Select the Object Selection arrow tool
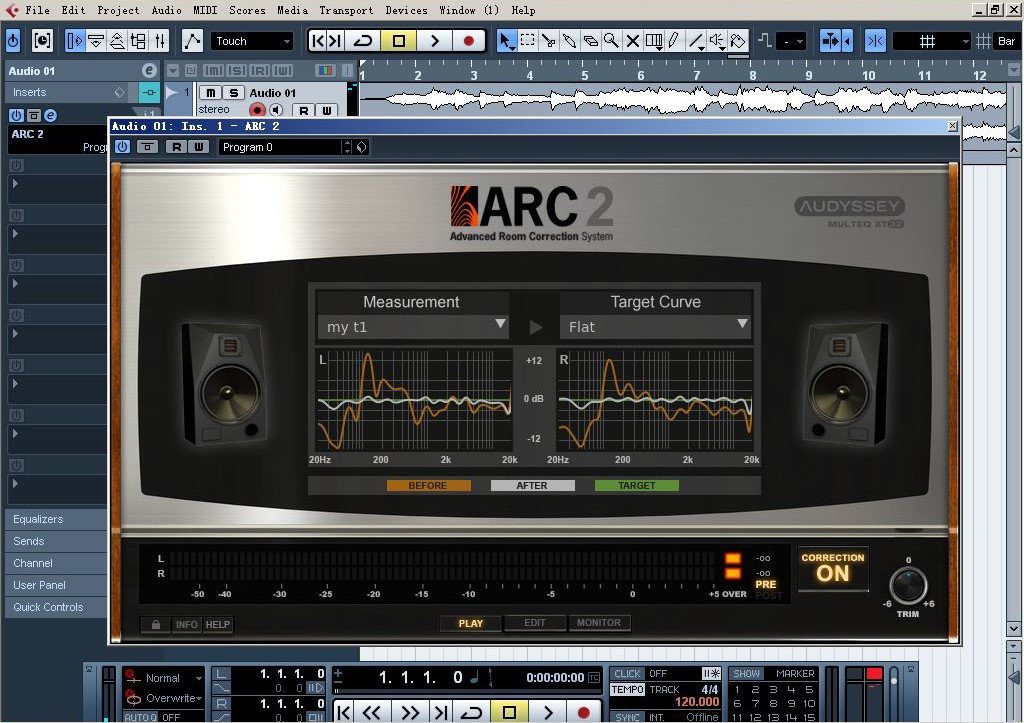This screenshot has width=1024, height=723. click(505, 40)
